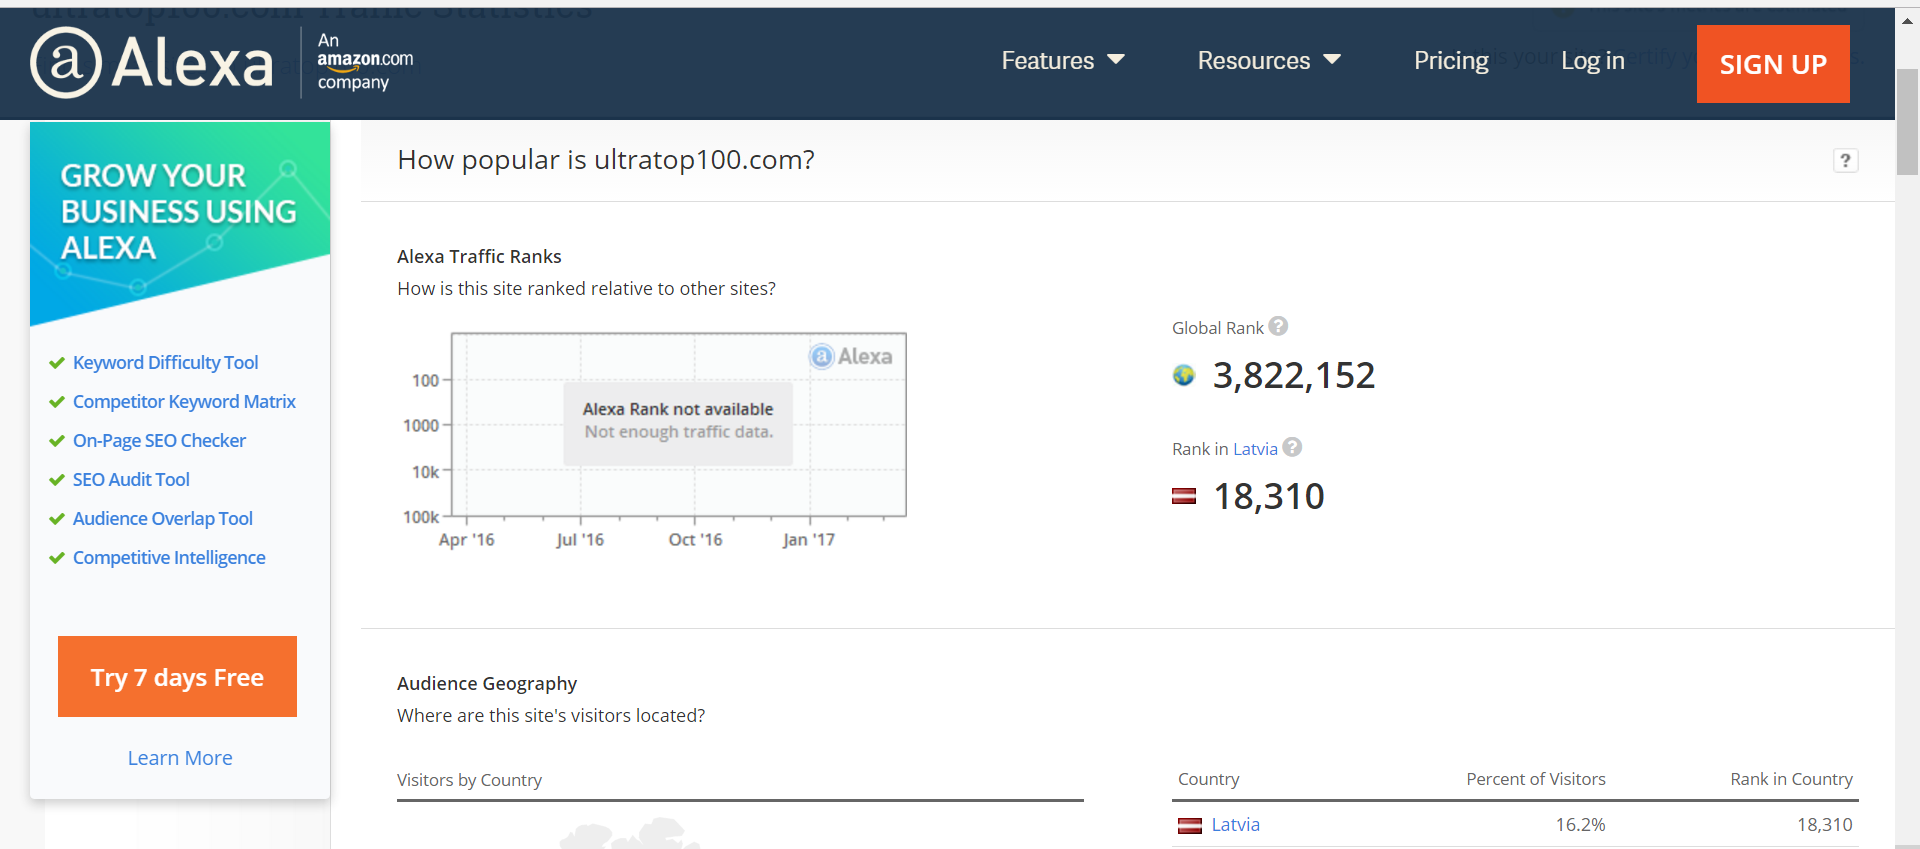Click the Latvia flag in country table

coord(1190,826)
